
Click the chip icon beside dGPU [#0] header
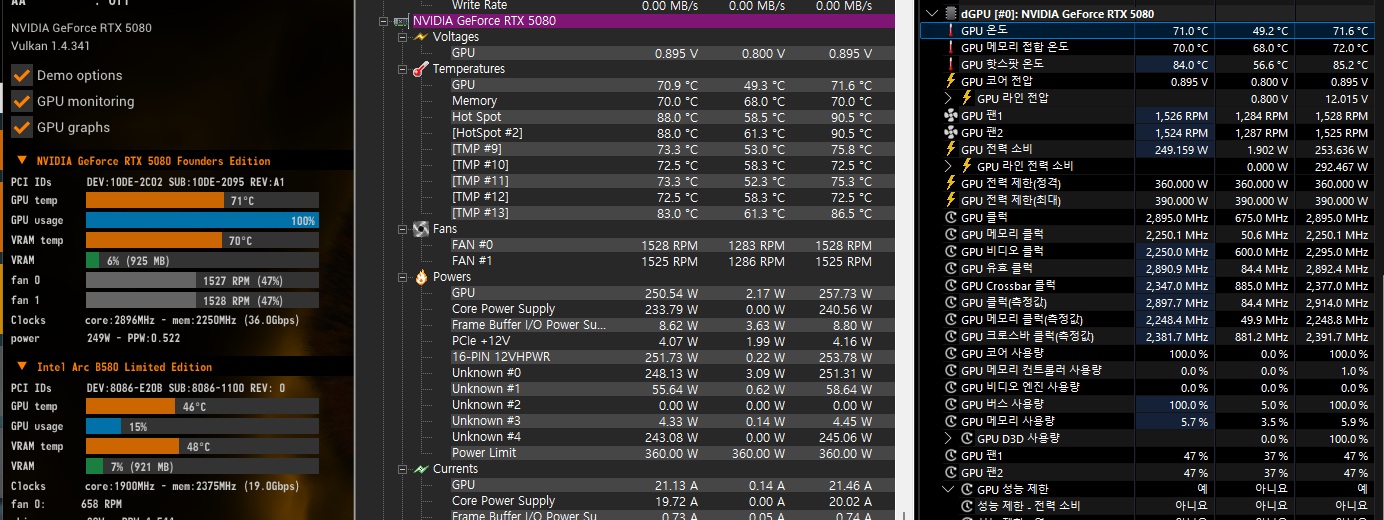pos(950,14)
